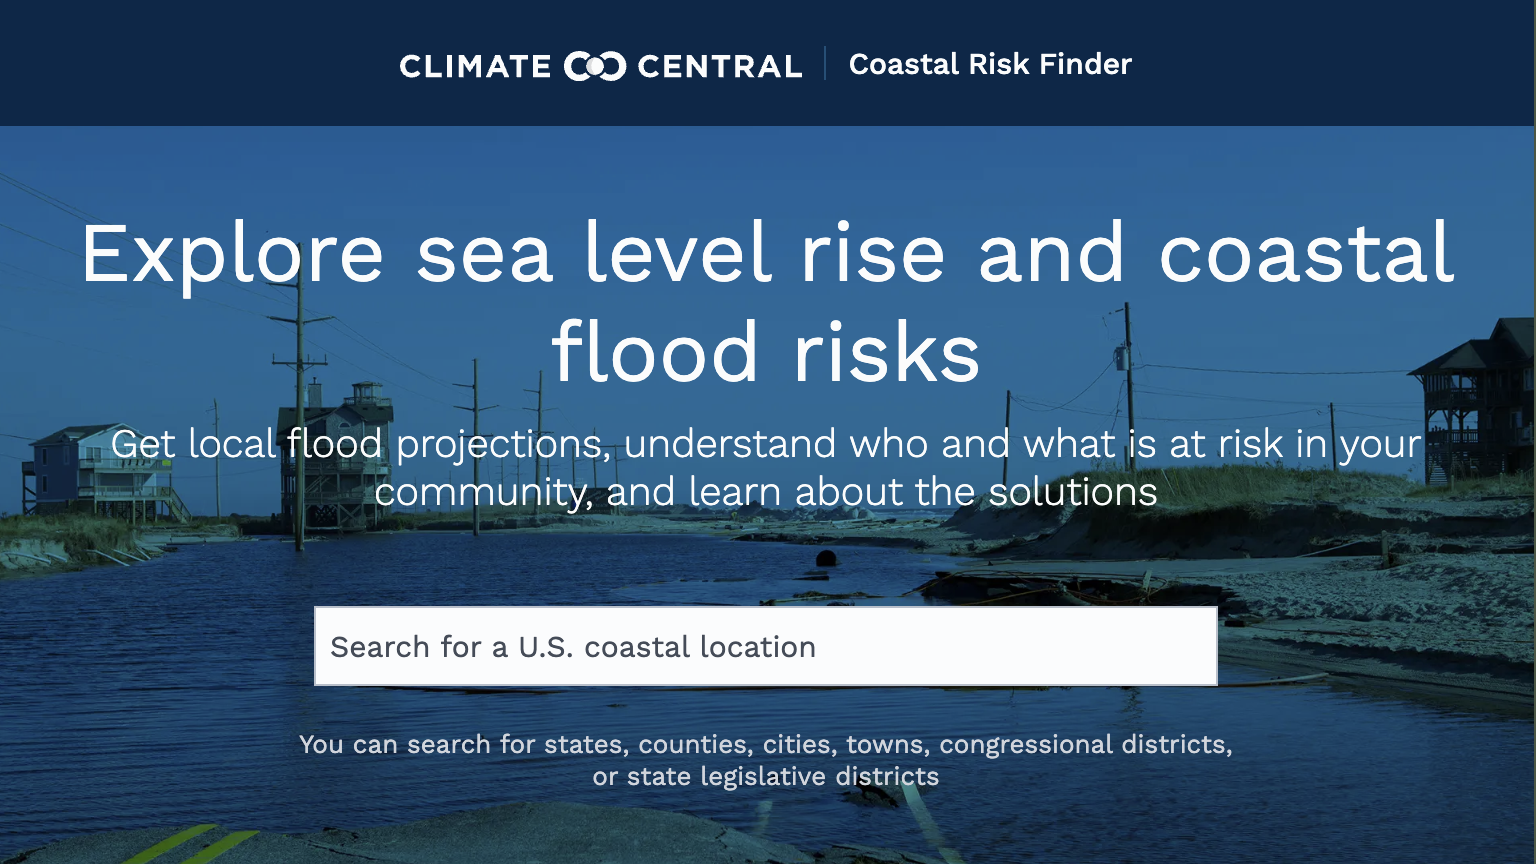Click the or state legislative districts text
1536x864 pixels.
[766, 776]
